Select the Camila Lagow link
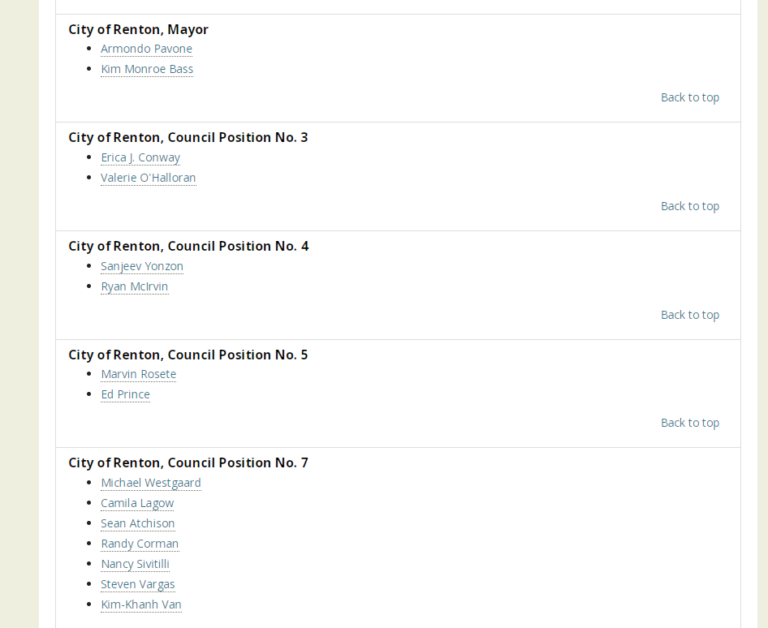Image resolution: width=768 pixels, height=628 pixels. click(137, 503)
